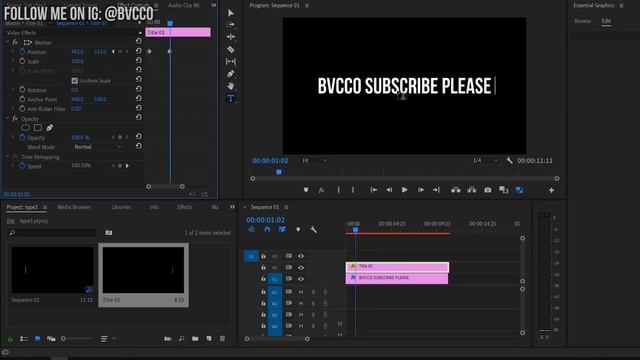The image size is (640, 360).
Task: Toggle animation stopwatch for Opacity
Action: click(22, 138)
